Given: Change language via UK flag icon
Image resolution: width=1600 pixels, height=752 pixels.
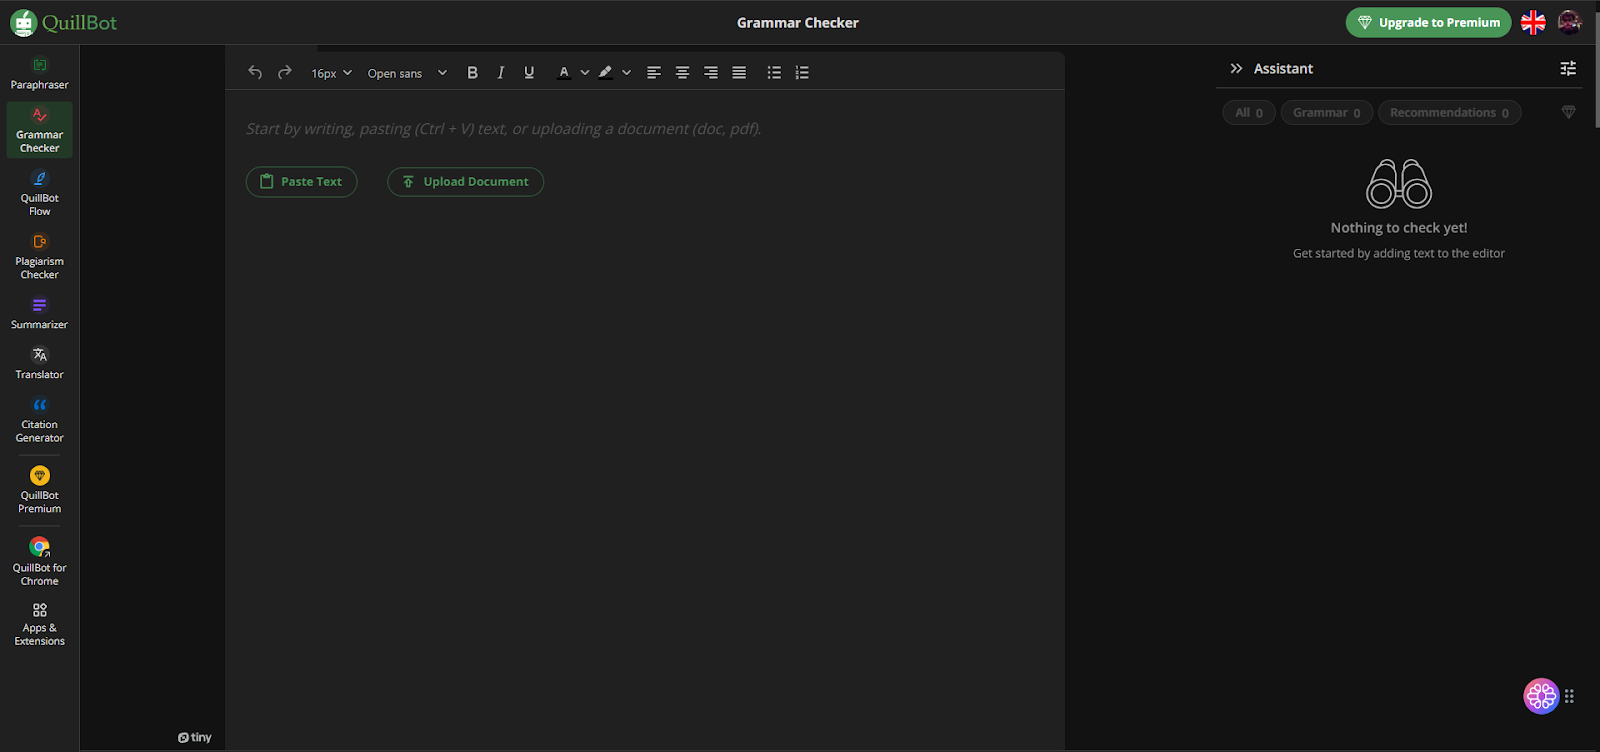Looking at the screenshot, I should point(1533,22).
